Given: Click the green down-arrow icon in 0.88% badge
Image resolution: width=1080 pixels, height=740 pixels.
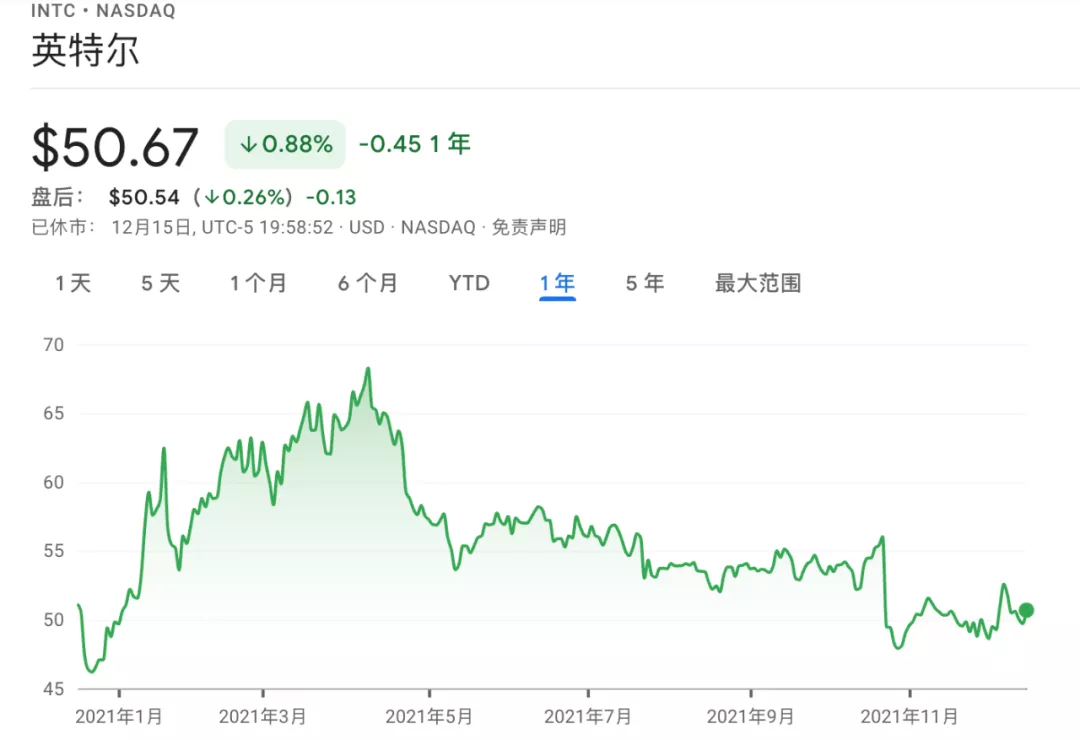Looking at the screenshot, I should 247,144.
